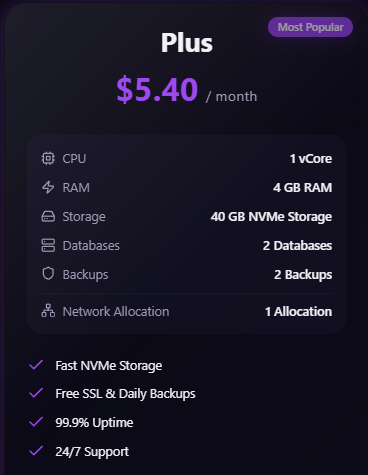Click the Most Popular badge

tap(310, 27)
